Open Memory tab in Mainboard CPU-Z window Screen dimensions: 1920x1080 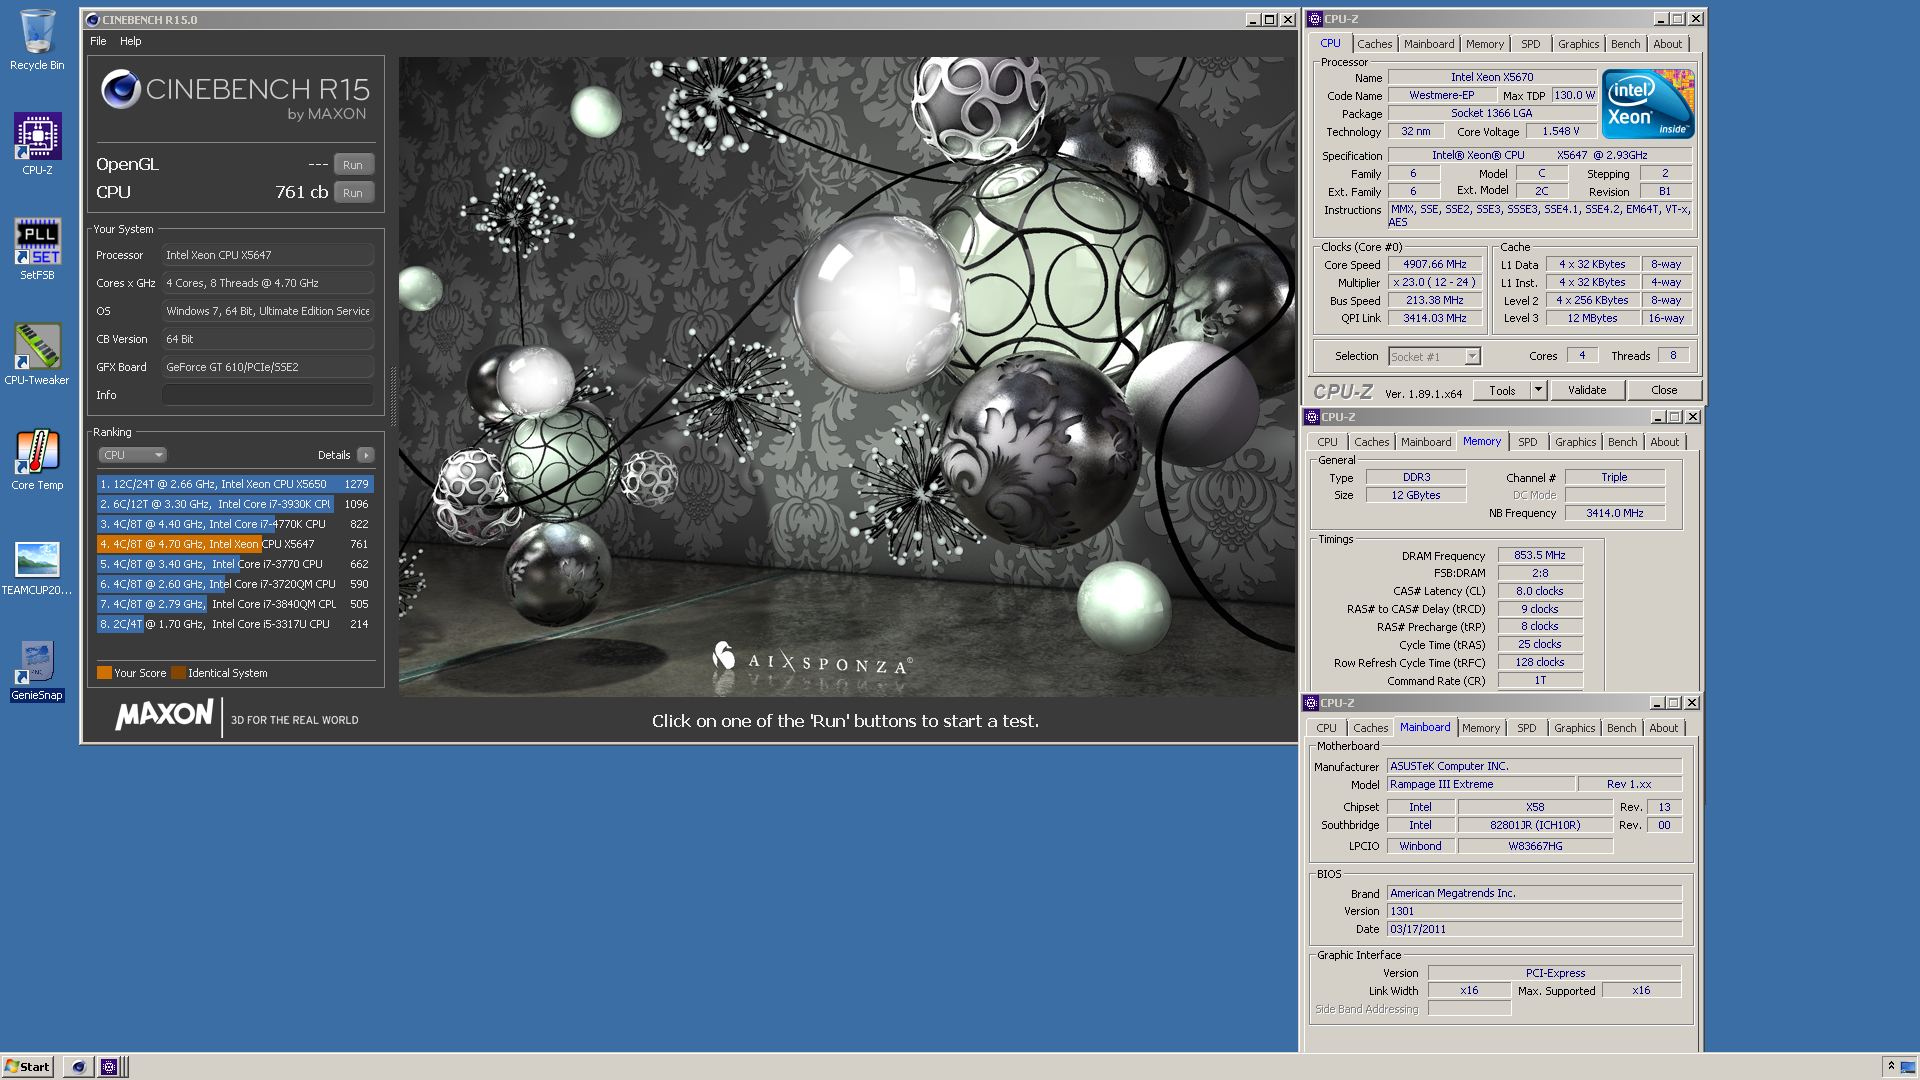(1480, 728)
